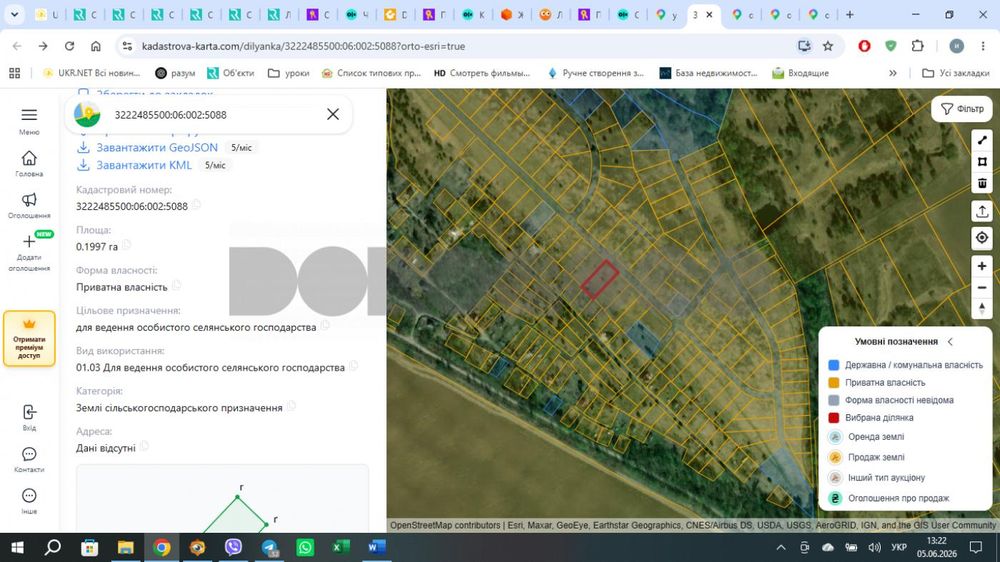Open Chrome menu three dots
This screenshot has width=1000, height=562.
[983, 46]
